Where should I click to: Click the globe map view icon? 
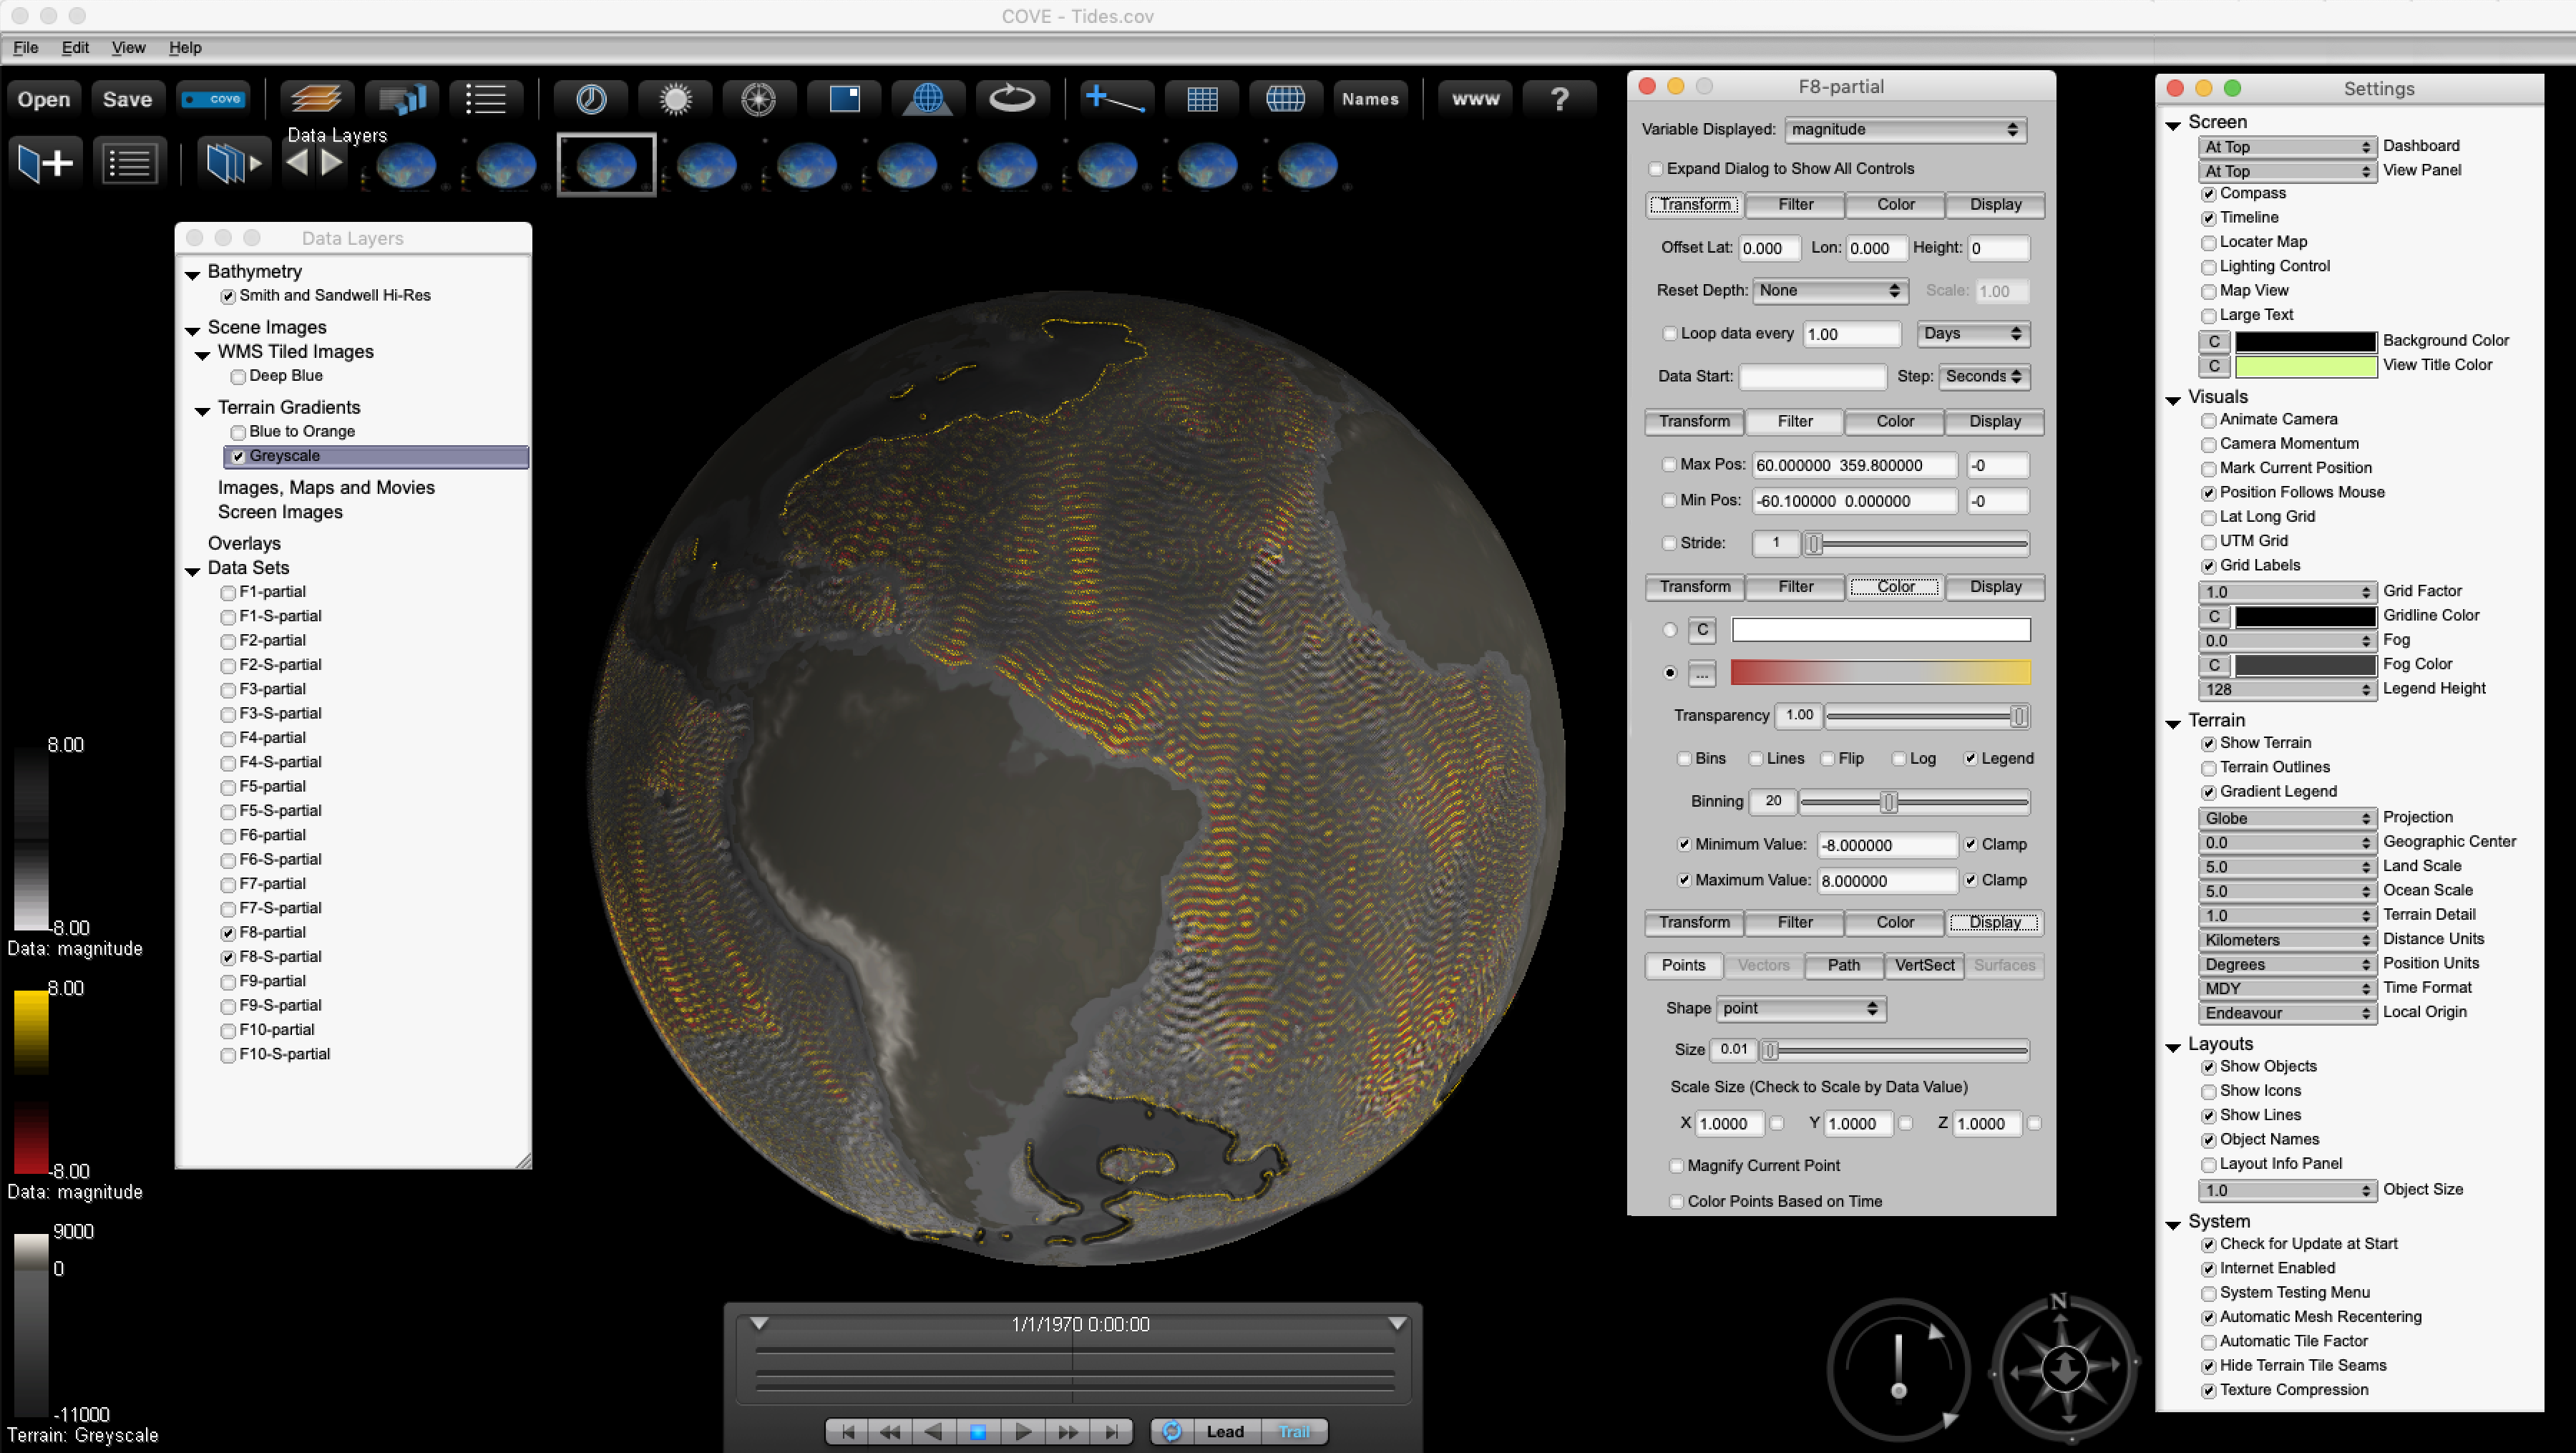click(x=927, y=99)
